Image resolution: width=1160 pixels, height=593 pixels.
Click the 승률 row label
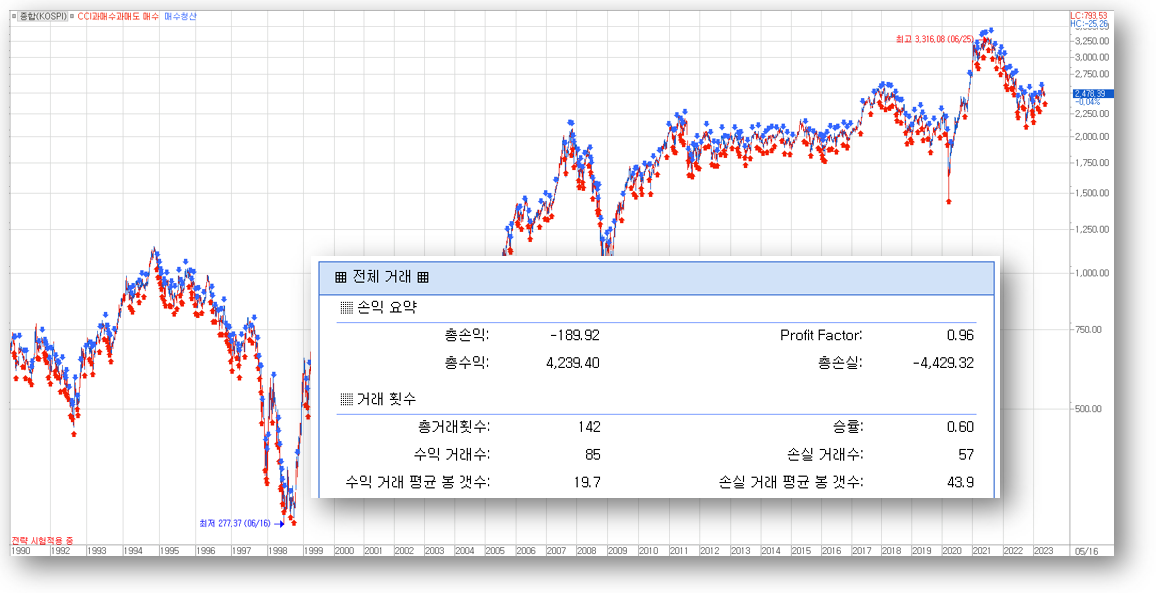coord(848,427)
